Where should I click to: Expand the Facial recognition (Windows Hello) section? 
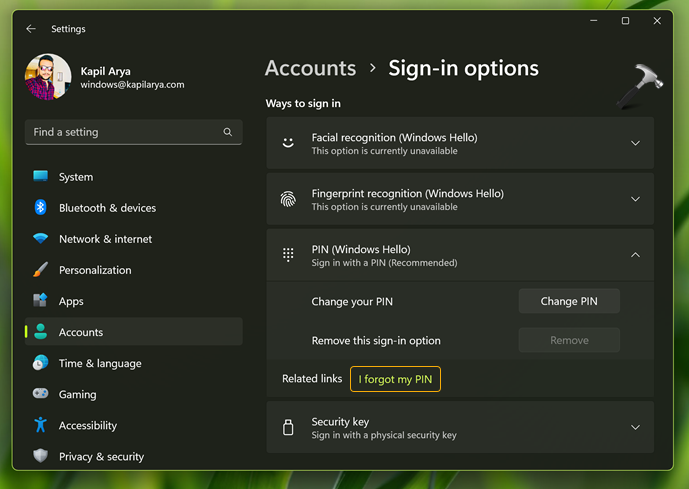pos(635,143)
